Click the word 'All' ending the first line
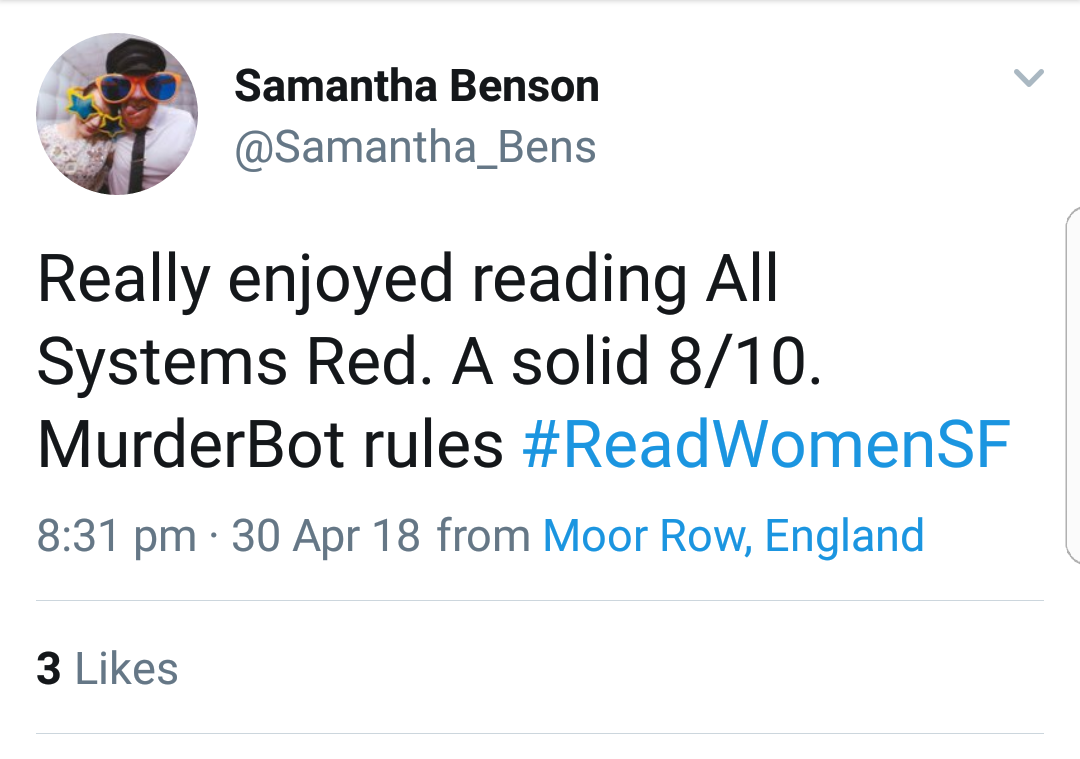 coord(742,280)
